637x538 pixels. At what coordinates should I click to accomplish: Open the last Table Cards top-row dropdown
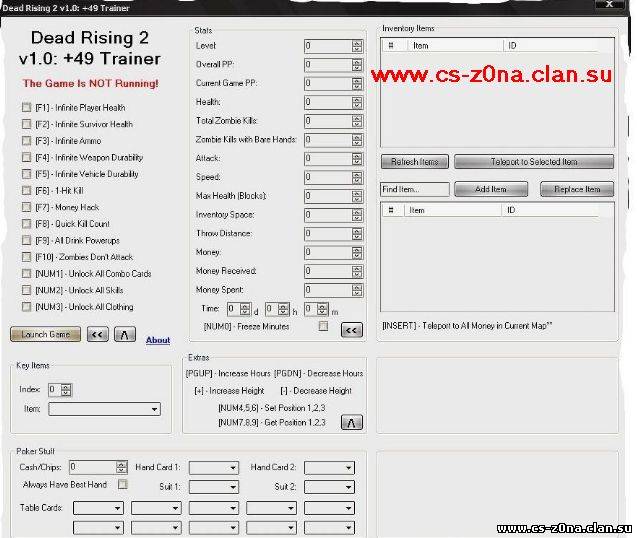[x=329, y=508]
